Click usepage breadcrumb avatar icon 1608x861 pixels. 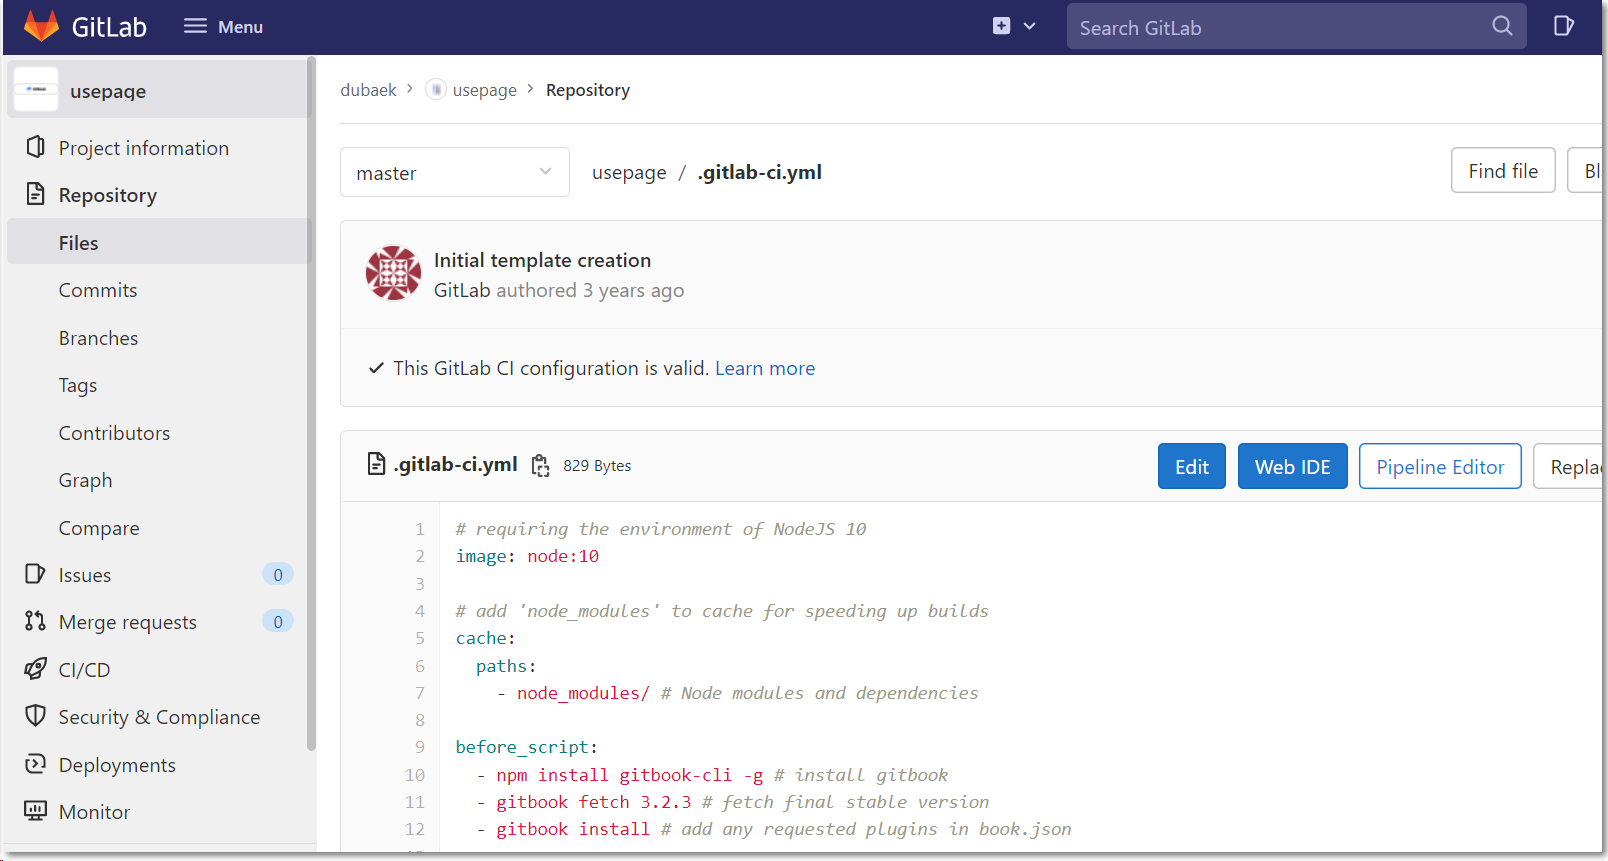436,89
